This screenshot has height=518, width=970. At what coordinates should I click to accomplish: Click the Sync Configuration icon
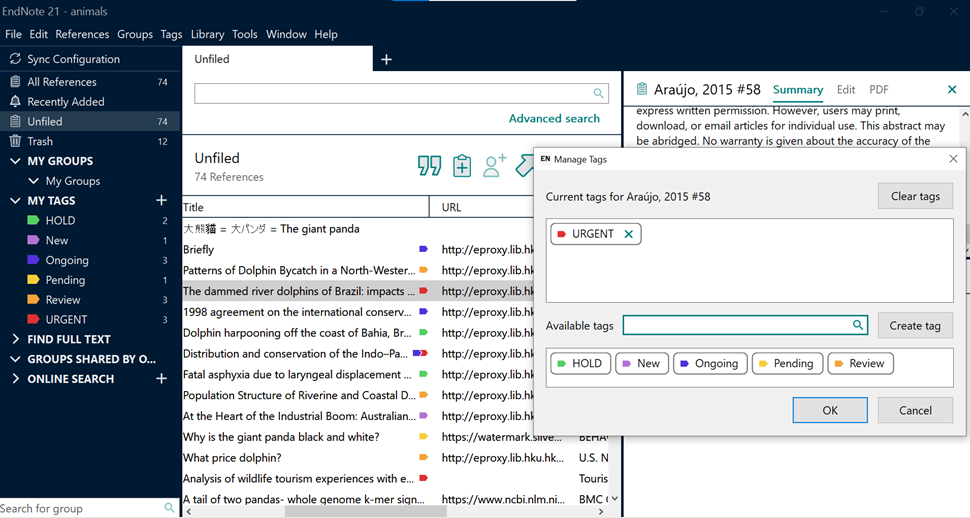[15, 59]
